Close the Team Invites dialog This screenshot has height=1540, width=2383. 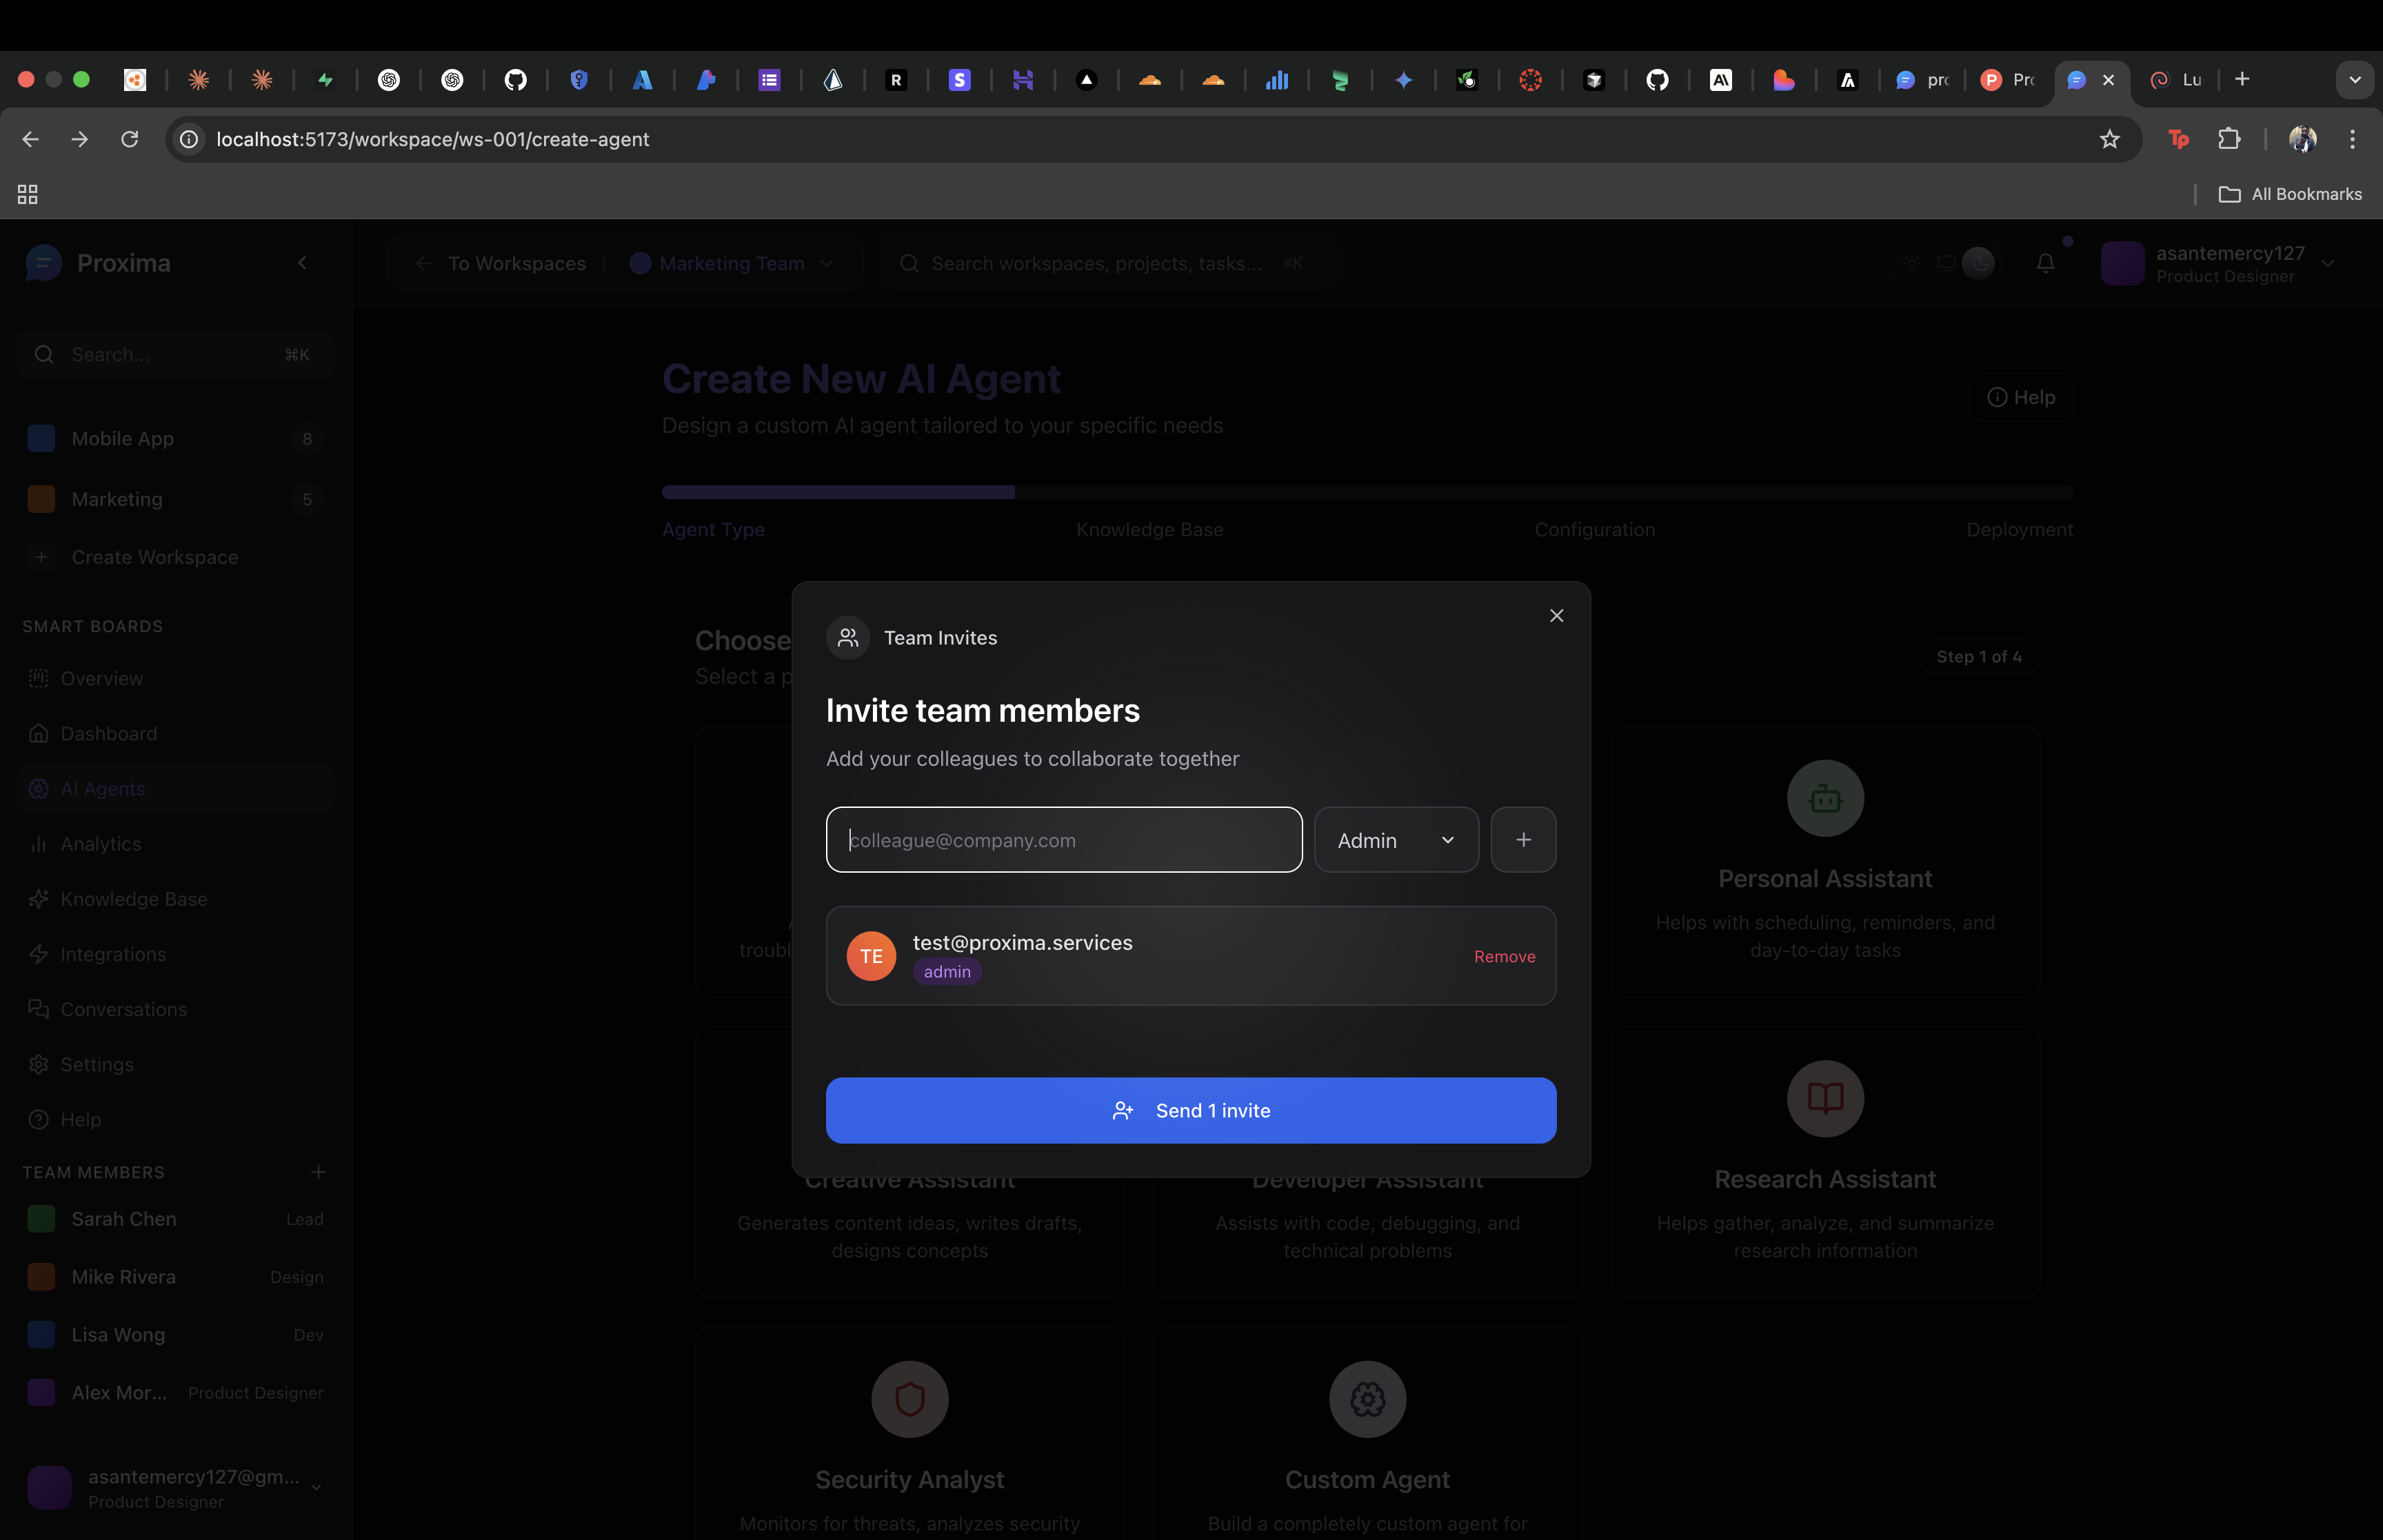pos(1556,616)
